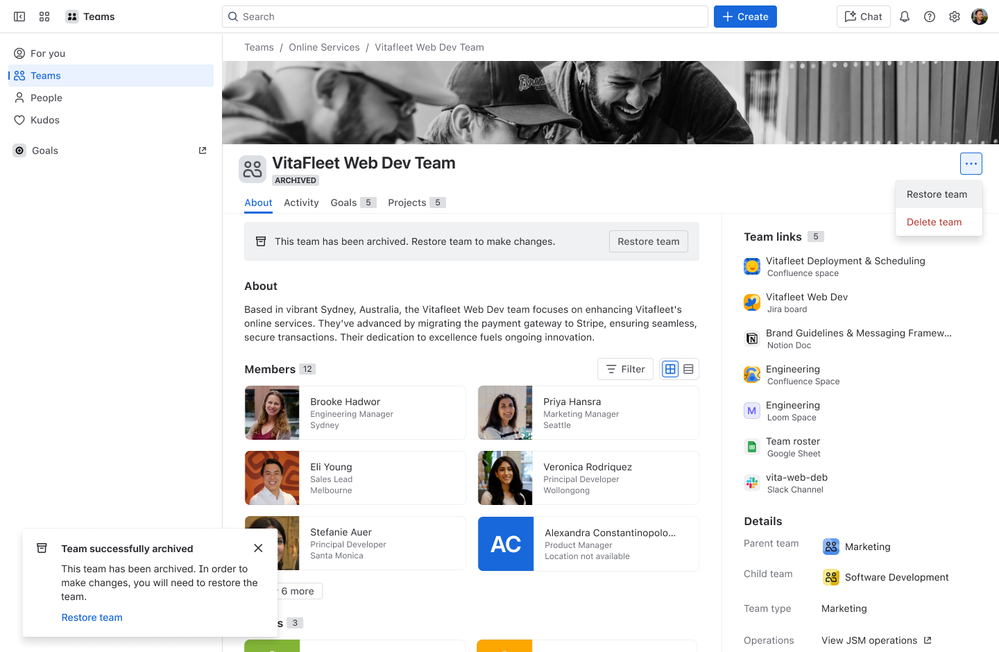Open notifications bell
This screenshot has height=652, width=999.
904,17
